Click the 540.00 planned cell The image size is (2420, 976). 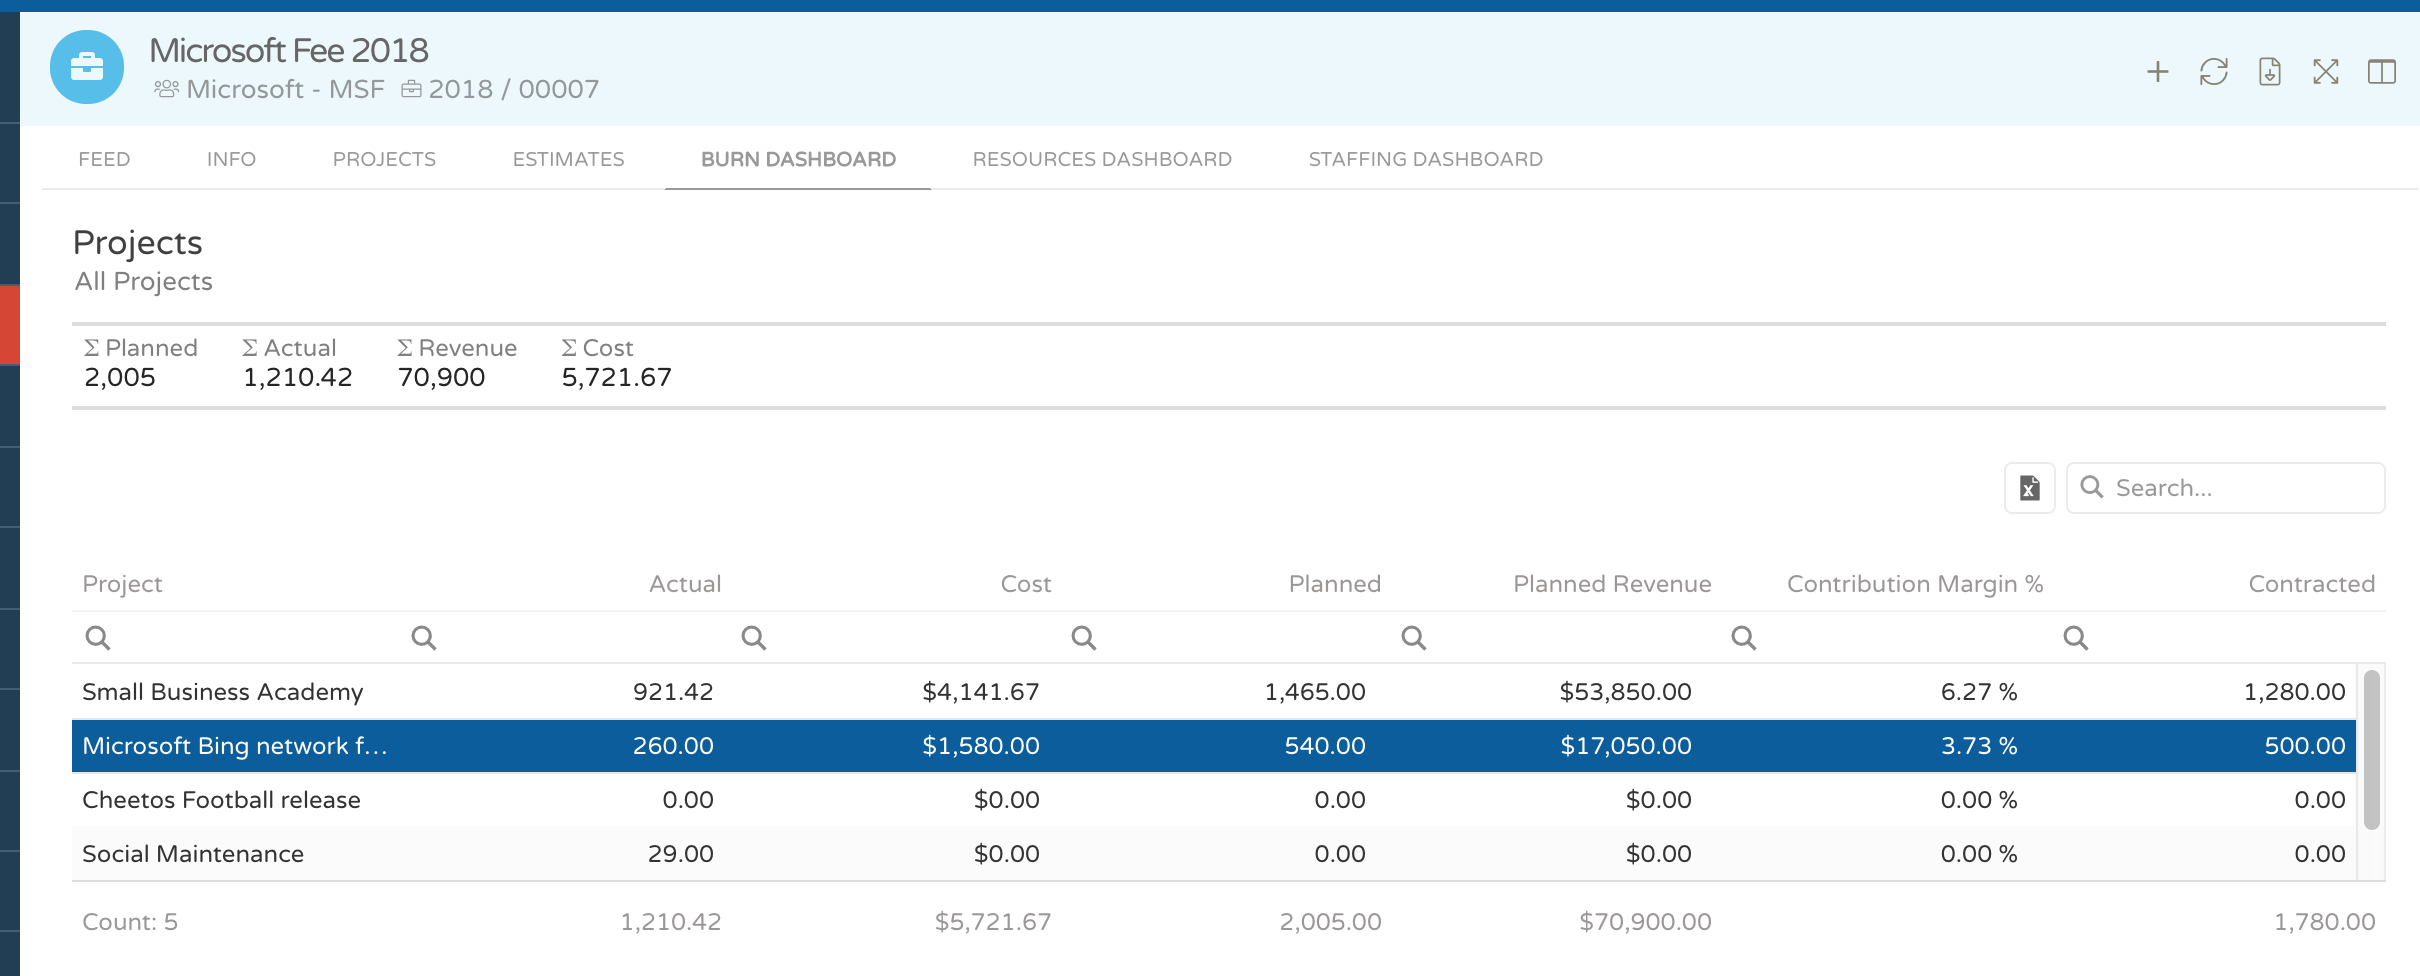(x=1325, y=746)
